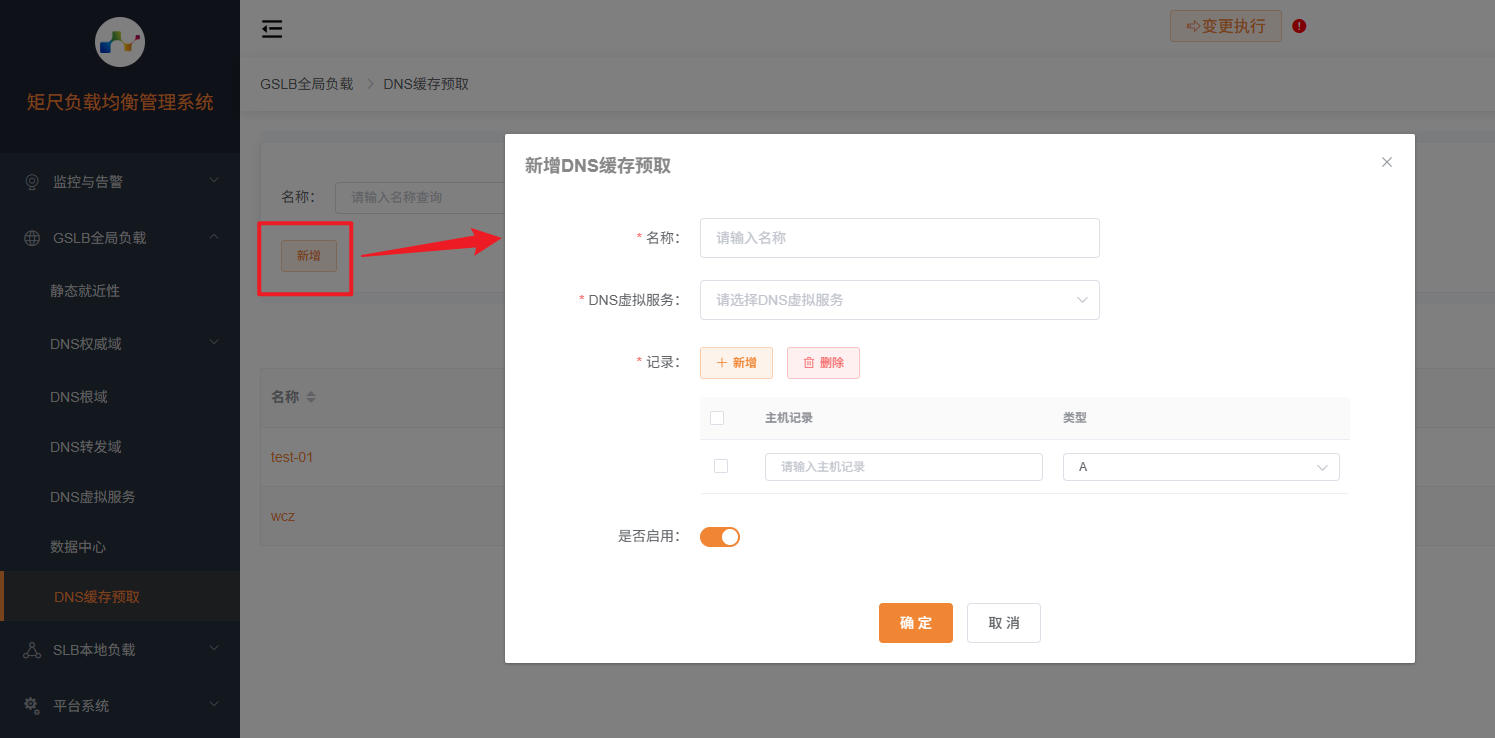1495x738 pixels.
Task: Open 静态就近性 in the sidebar
Action: (x=85, y=291)
